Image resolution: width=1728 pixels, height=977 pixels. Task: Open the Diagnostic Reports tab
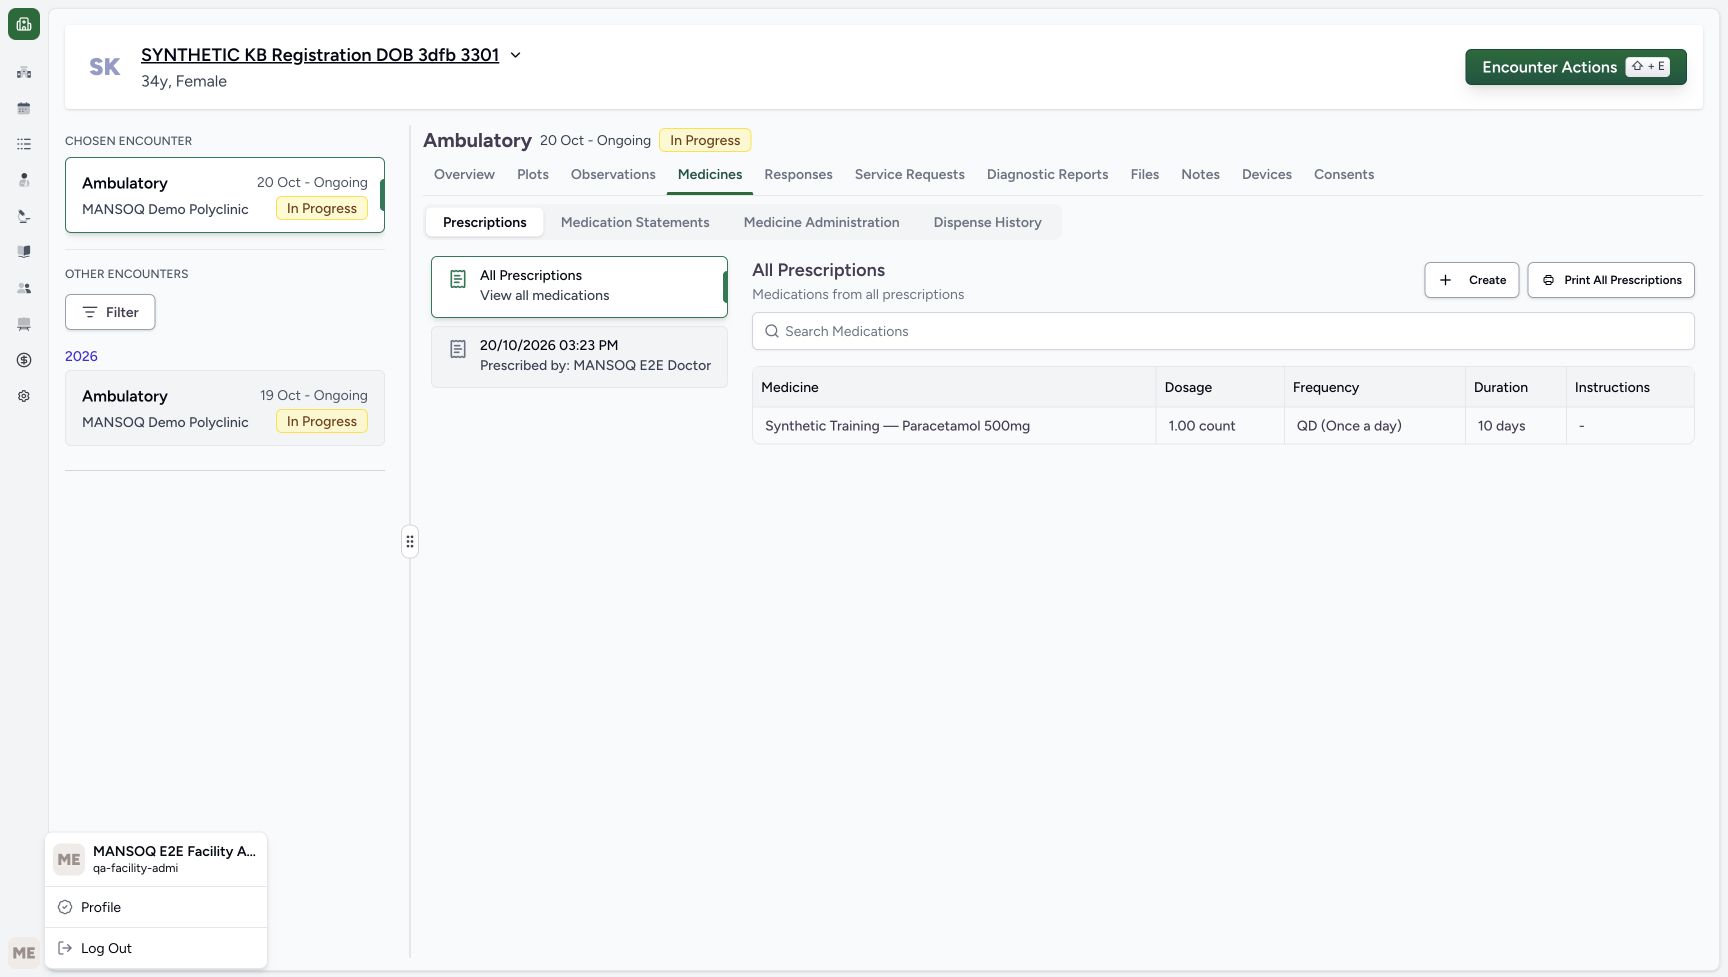[x=1047, y=174]
